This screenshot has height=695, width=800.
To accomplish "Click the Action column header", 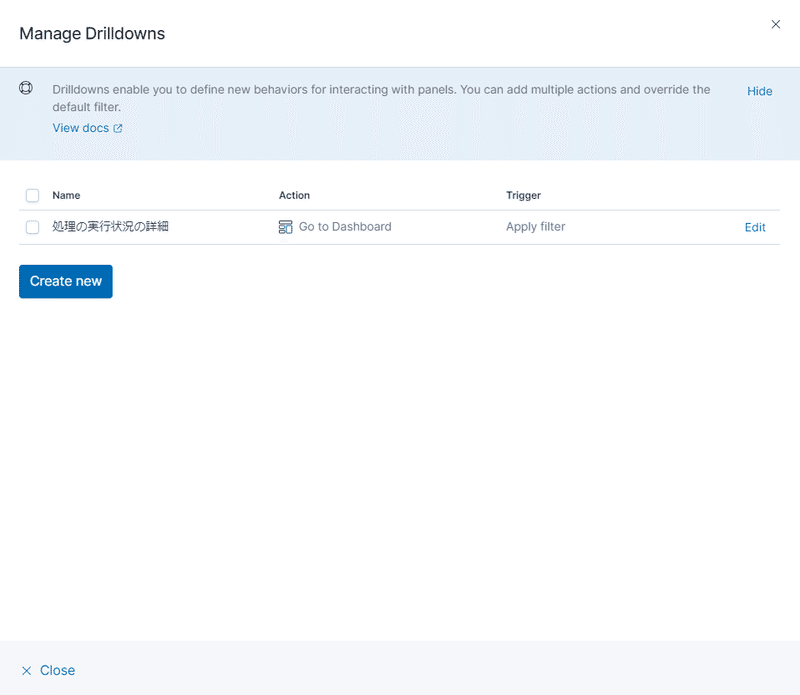I will [294, 196].
